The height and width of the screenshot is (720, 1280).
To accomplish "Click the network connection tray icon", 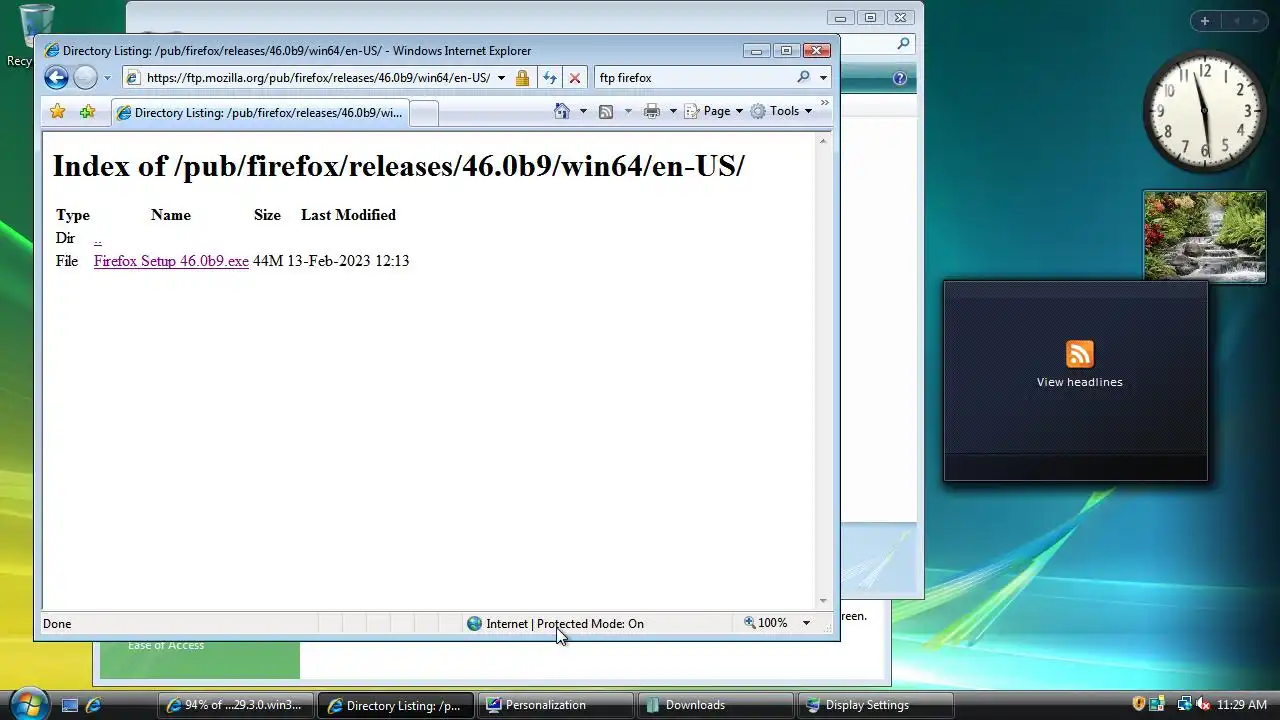I will (1184, 704).
